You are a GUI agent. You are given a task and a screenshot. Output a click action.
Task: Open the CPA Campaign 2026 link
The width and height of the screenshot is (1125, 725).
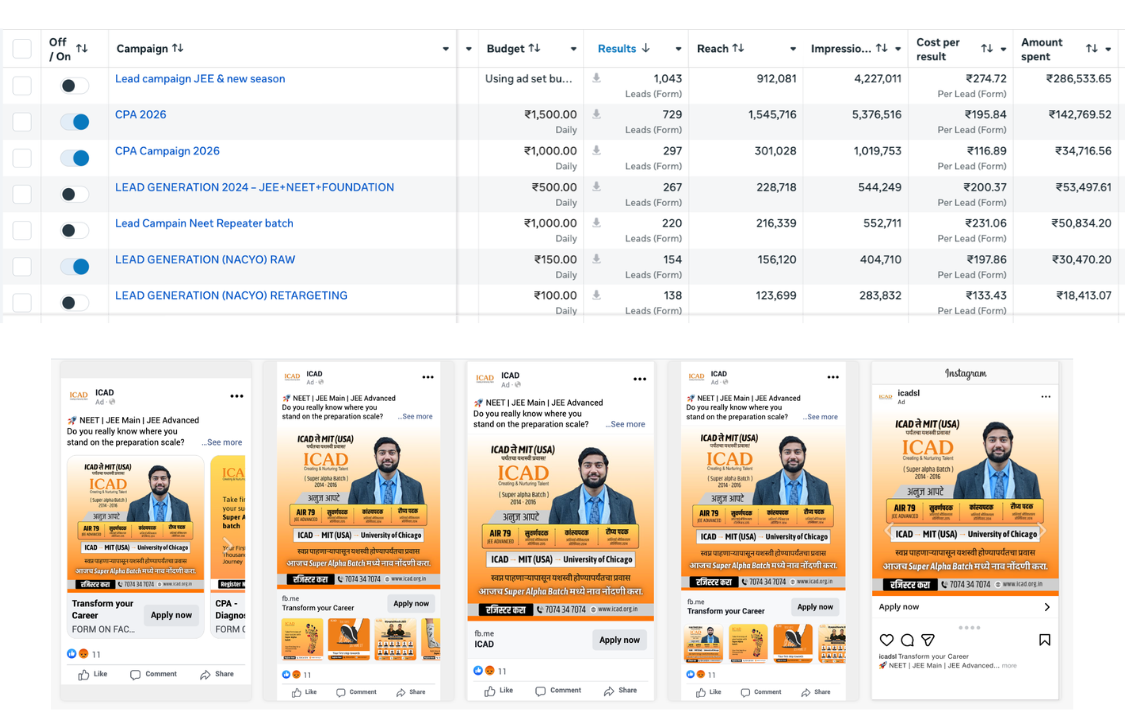click(x=167, y=151)
